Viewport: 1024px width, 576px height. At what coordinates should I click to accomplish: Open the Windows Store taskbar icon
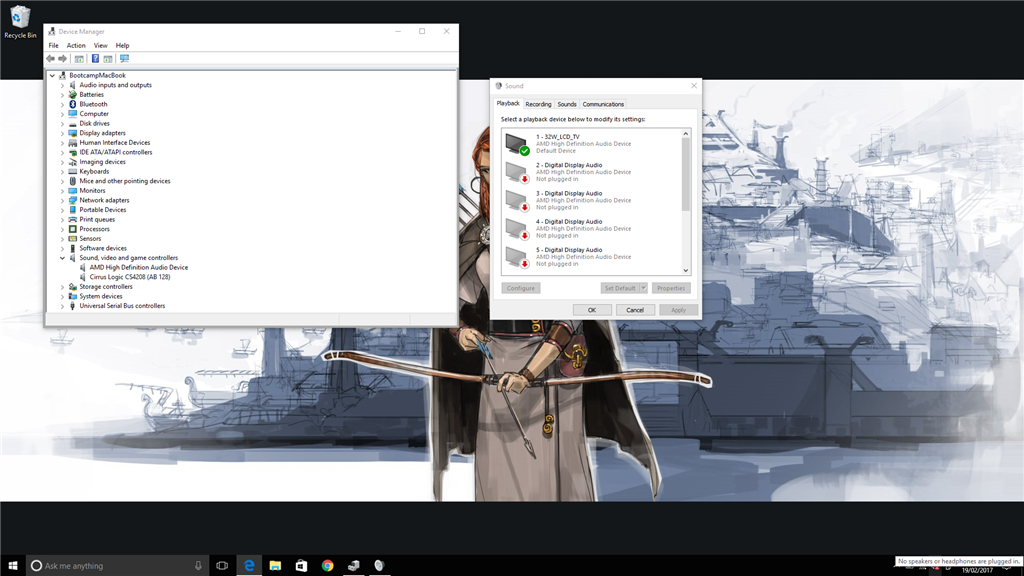point(301,566)
